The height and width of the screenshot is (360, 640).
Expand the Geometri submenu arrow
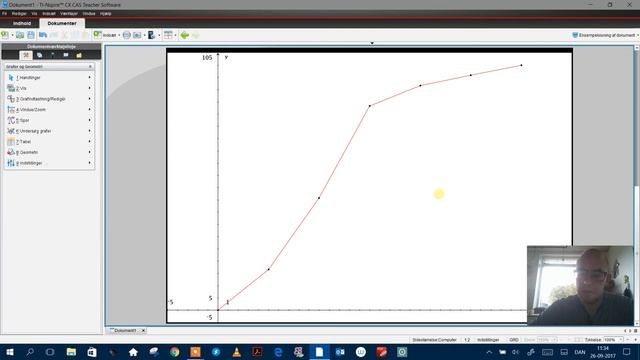tap(90, 152)
